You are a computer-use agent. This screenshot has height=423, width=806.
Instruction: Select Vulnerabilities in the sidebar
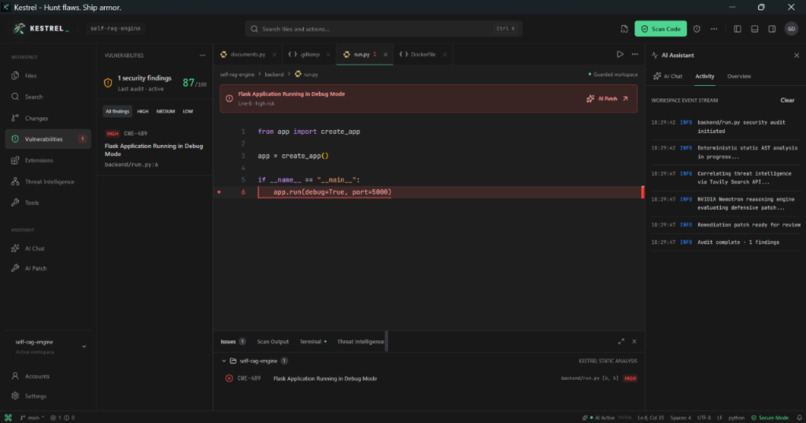48,139
